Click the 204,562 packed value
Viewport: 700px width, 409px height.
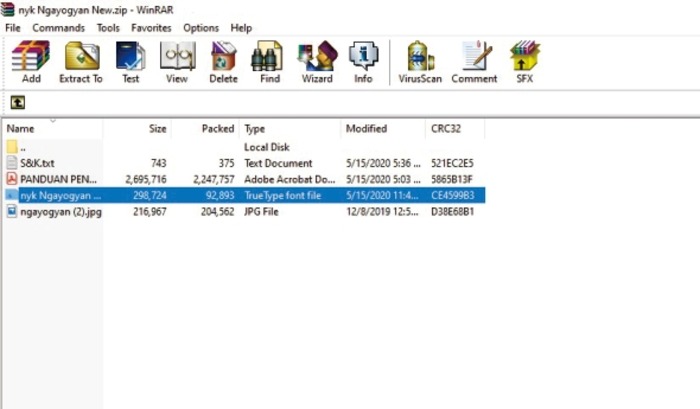pos(217,211)
